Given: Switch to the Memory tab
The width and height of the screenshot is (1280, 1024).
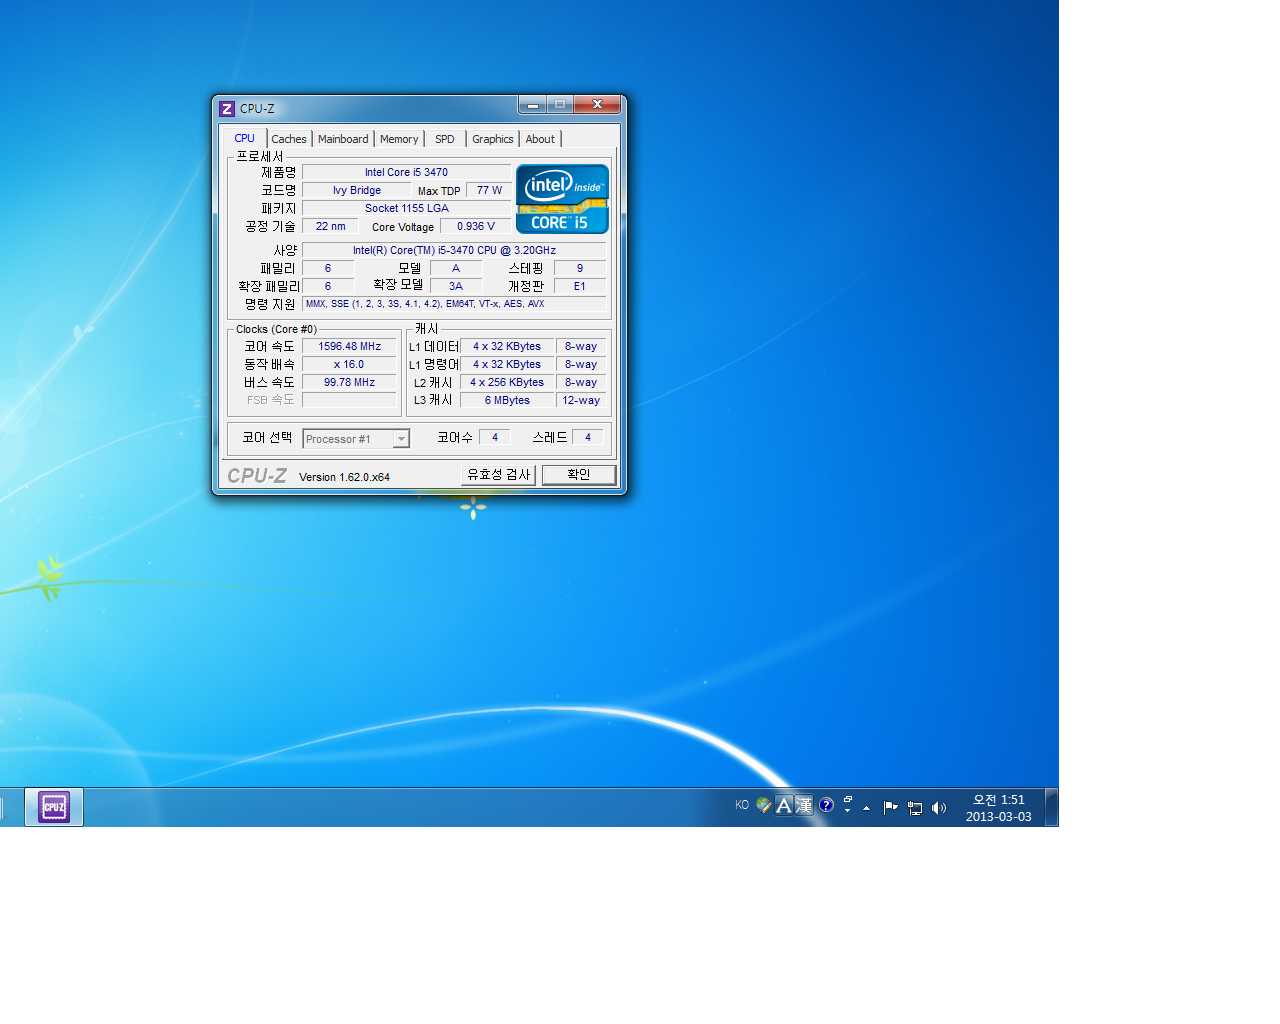Looking at the screenshot, I should click(x=399, y=139).
